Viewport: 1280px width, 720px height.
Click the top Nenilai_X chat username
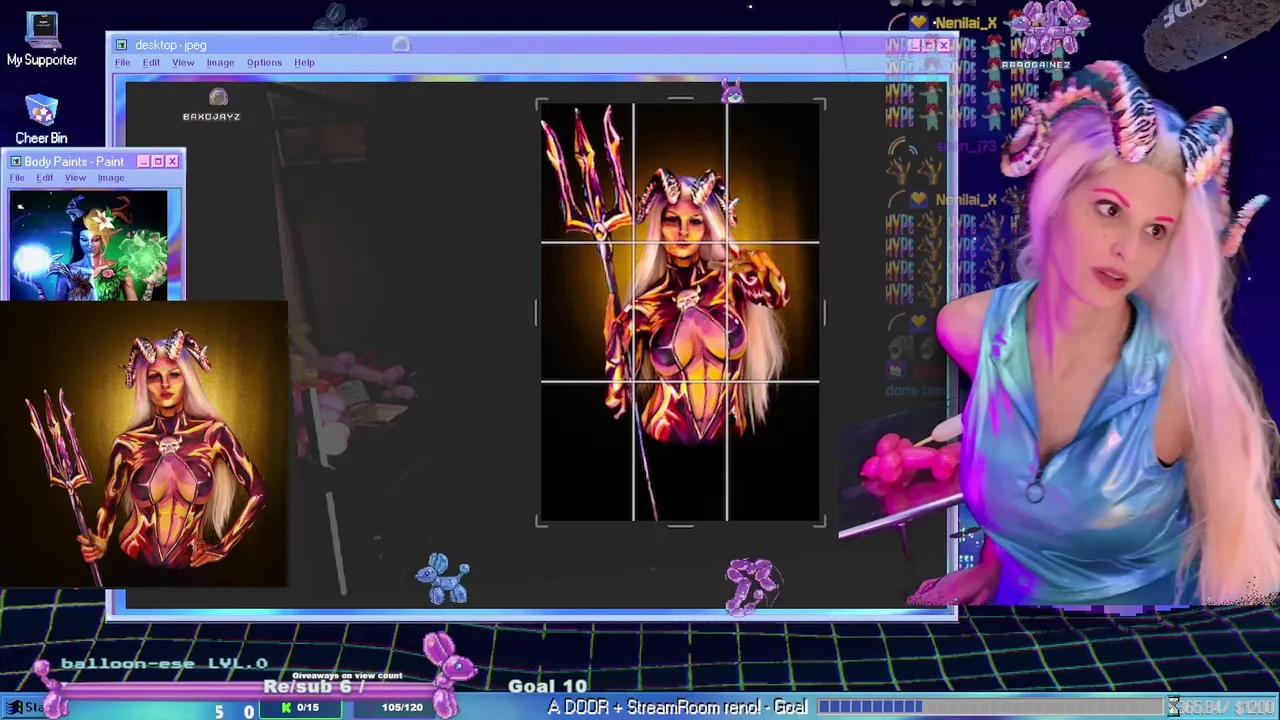965,23
